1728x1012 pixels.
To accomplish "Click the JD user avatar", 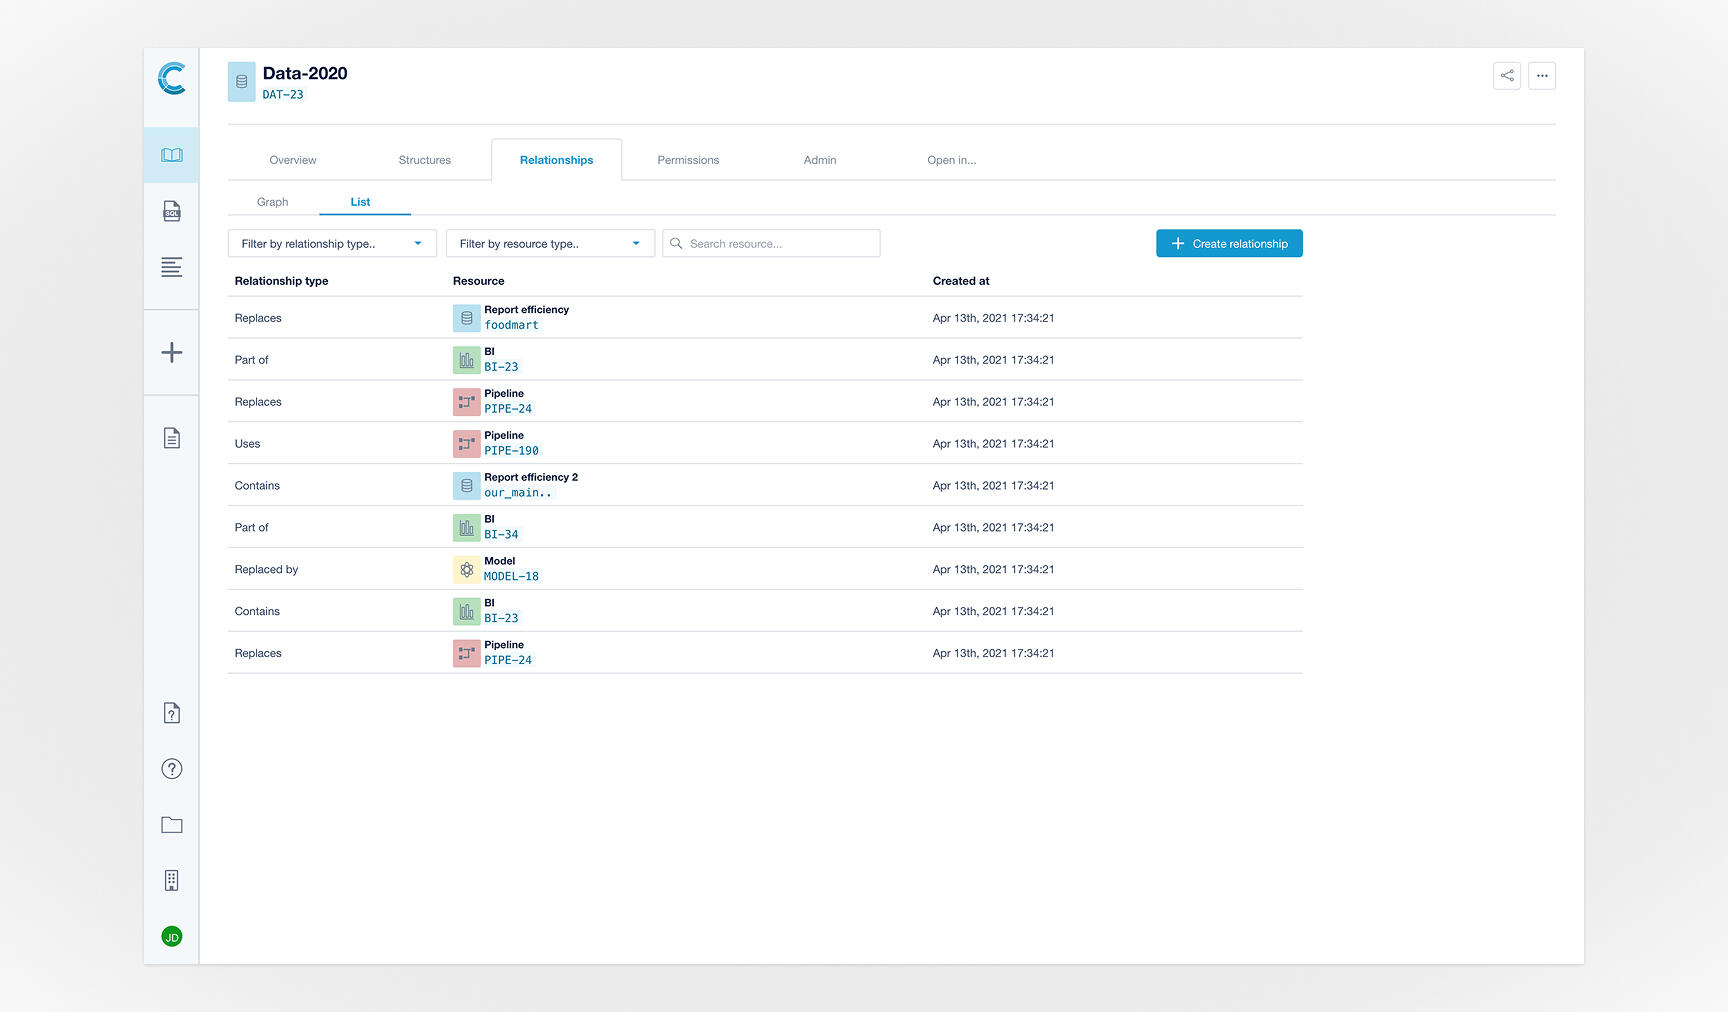I will pos(172,937).
